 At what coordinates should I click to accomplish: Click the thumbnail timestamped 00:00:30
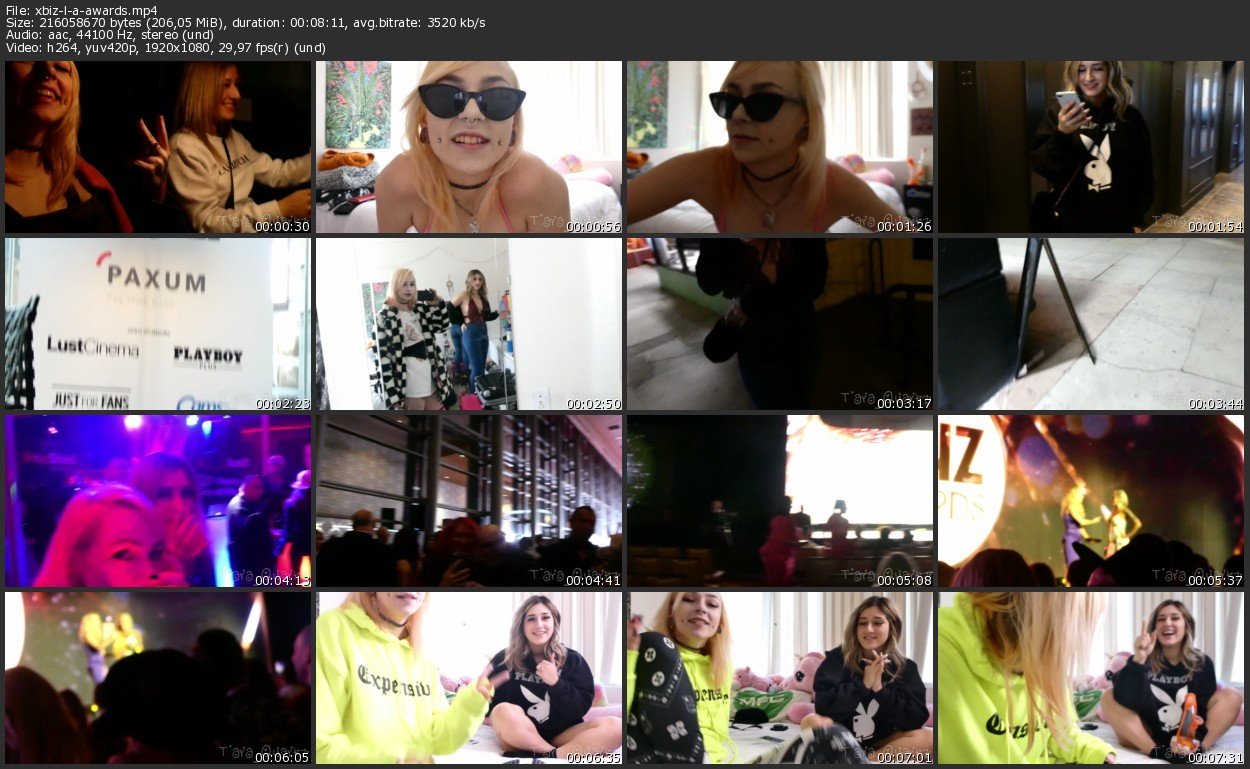(158, 147)
